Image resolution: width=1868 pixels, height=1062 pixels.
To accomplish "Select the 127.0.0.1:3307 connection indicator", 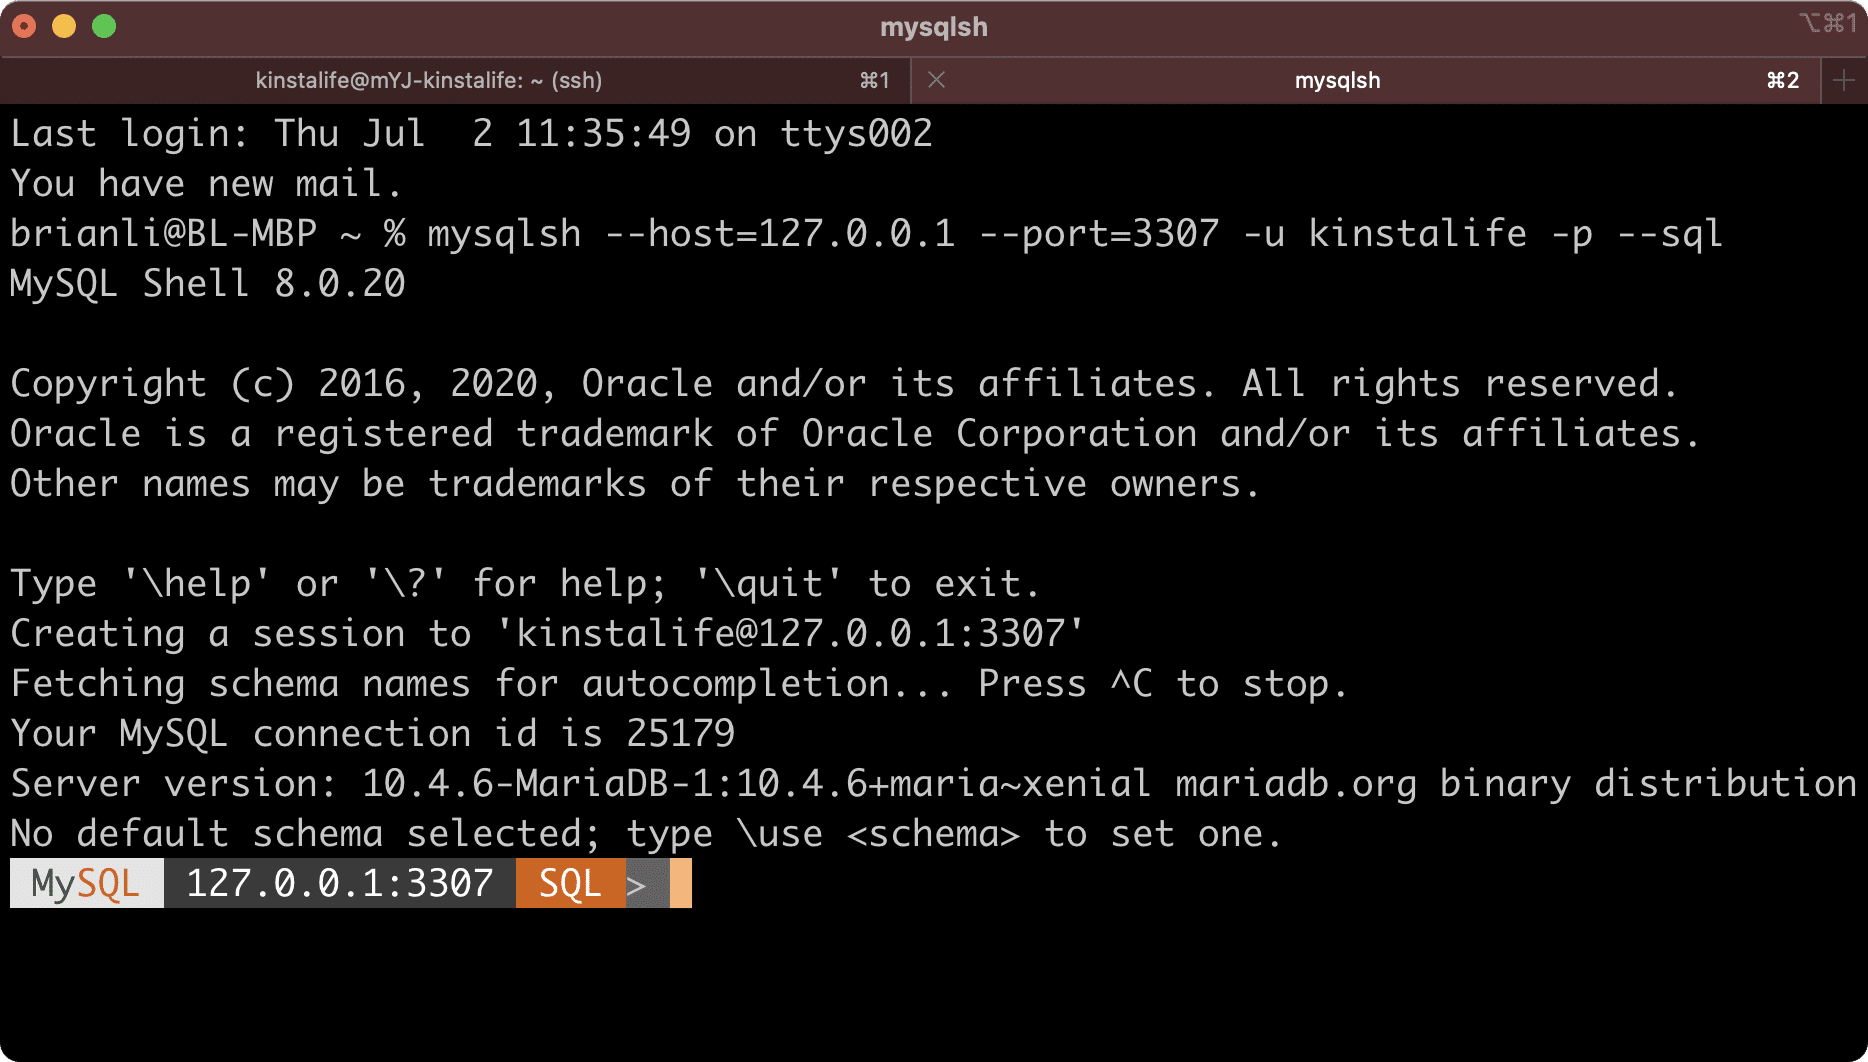I will point(339,883).
